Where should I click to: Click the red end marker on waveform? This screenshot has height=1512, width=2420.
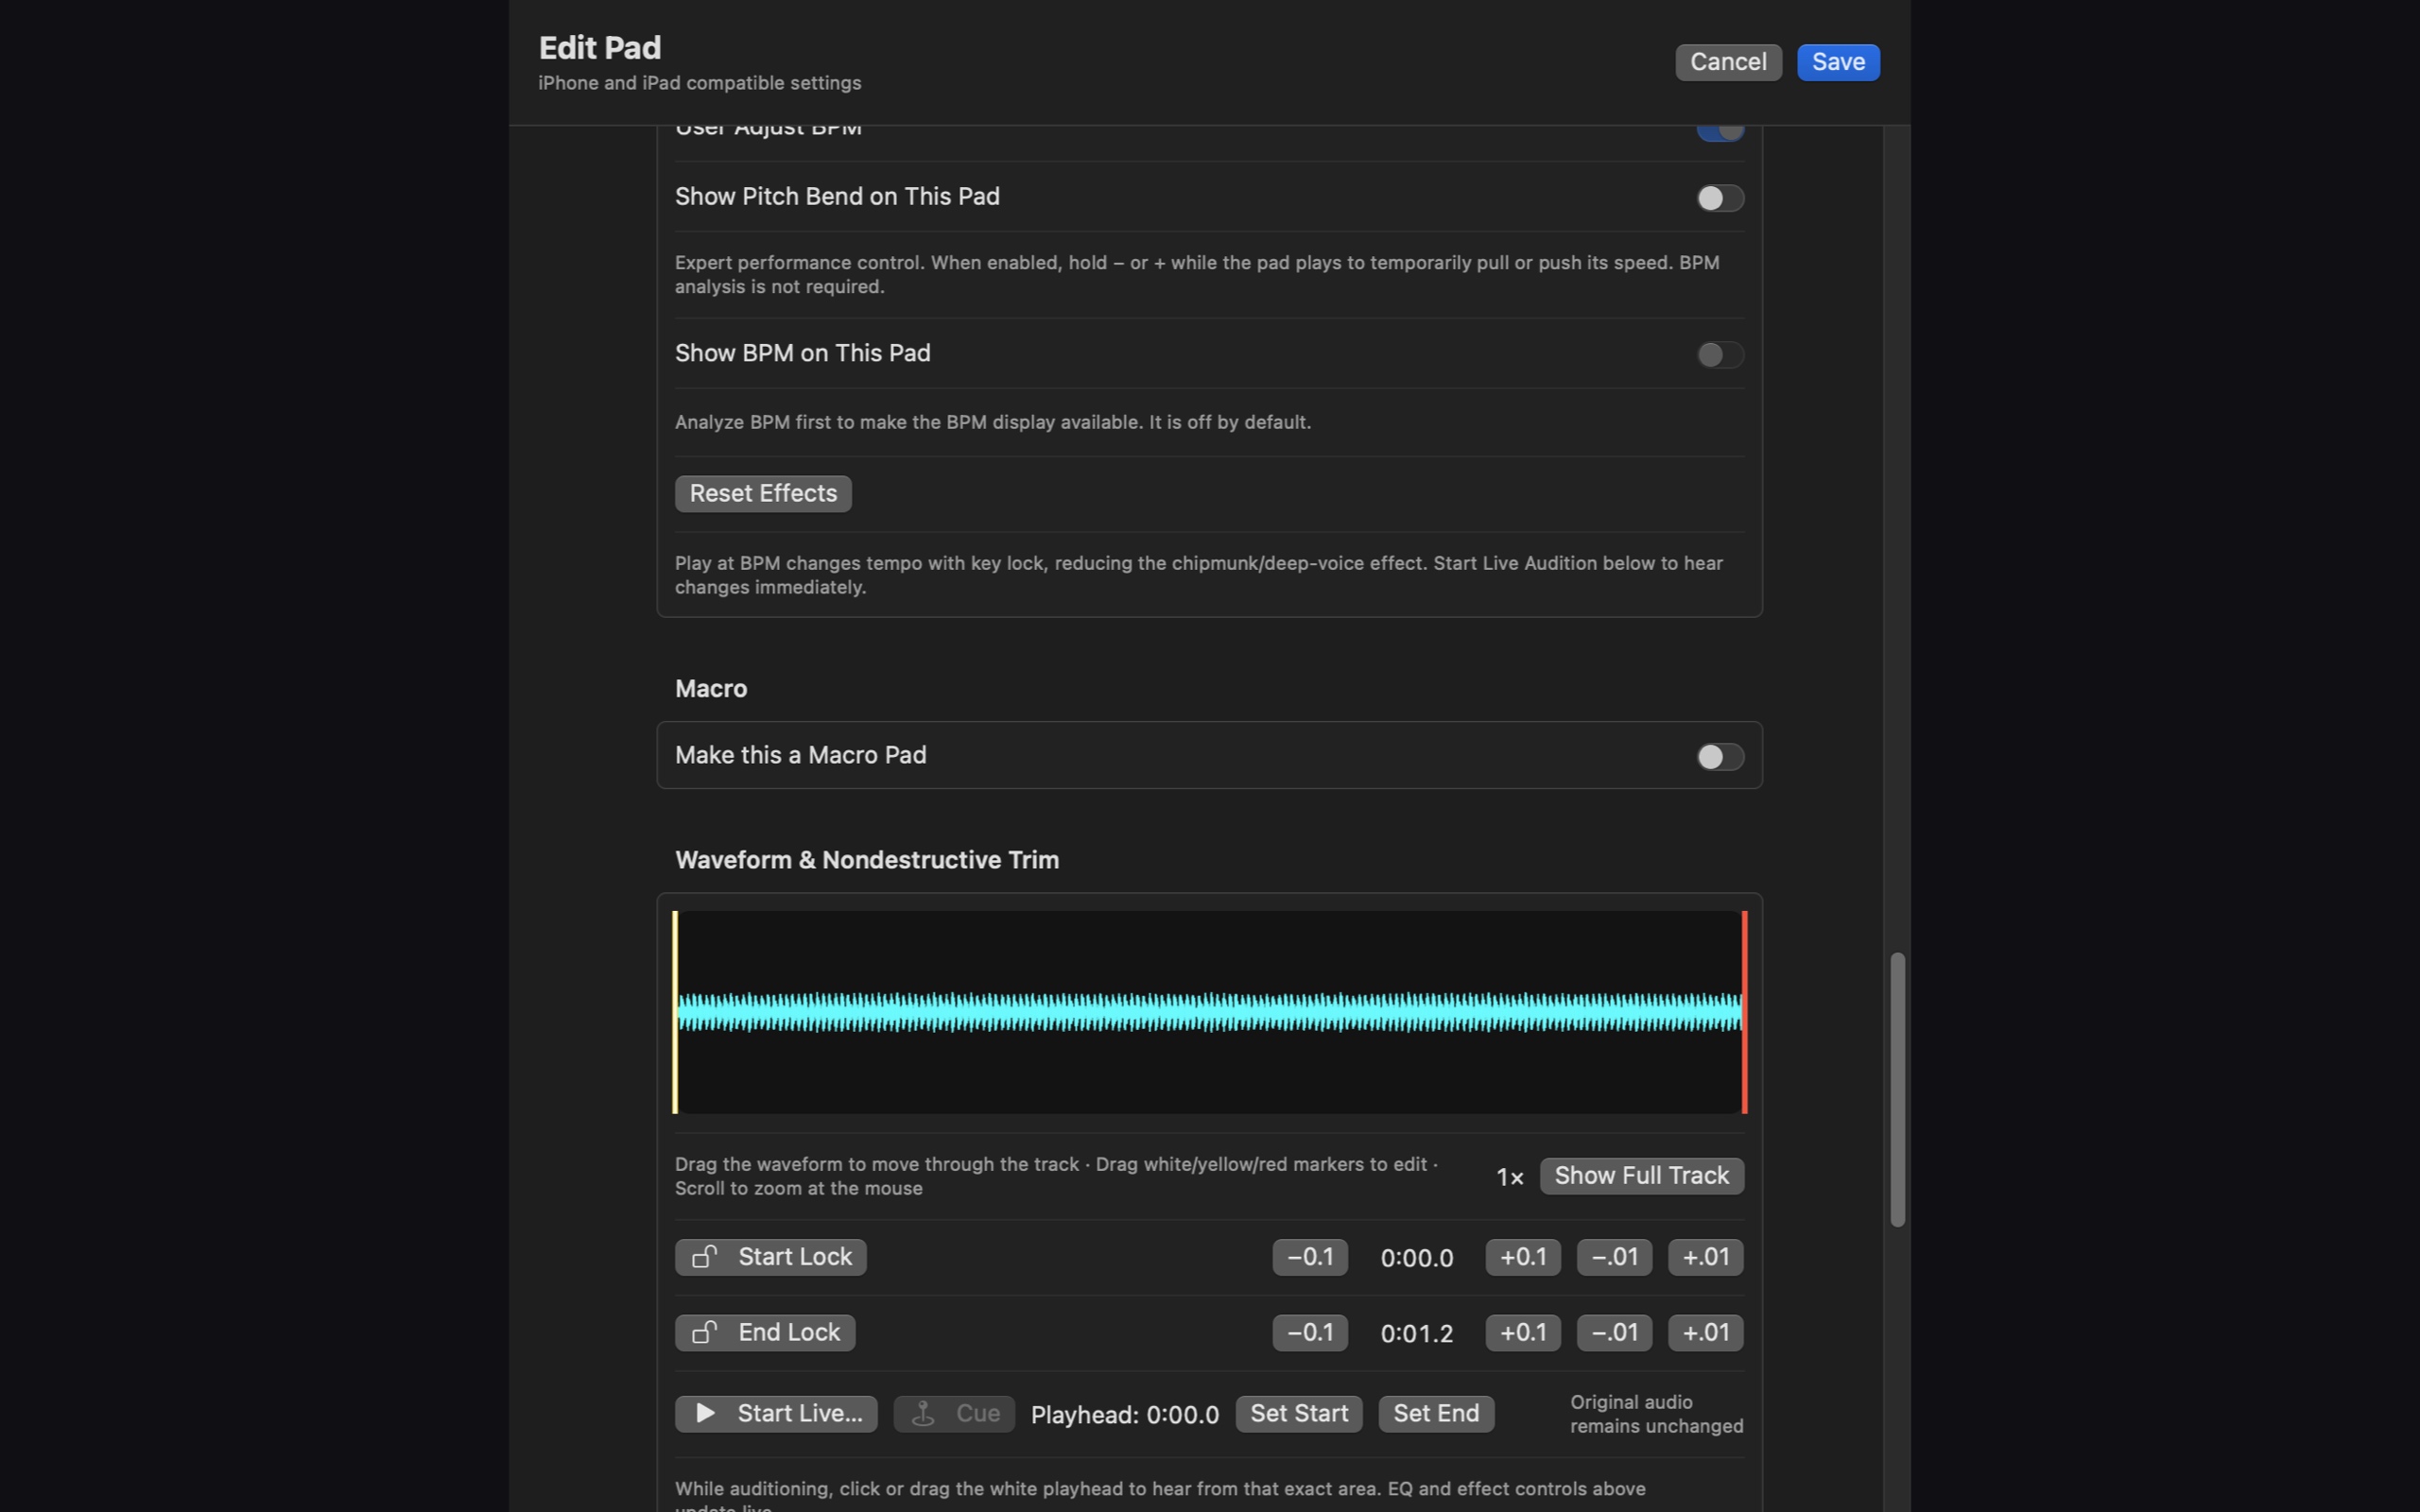tap(1745, 1011)
